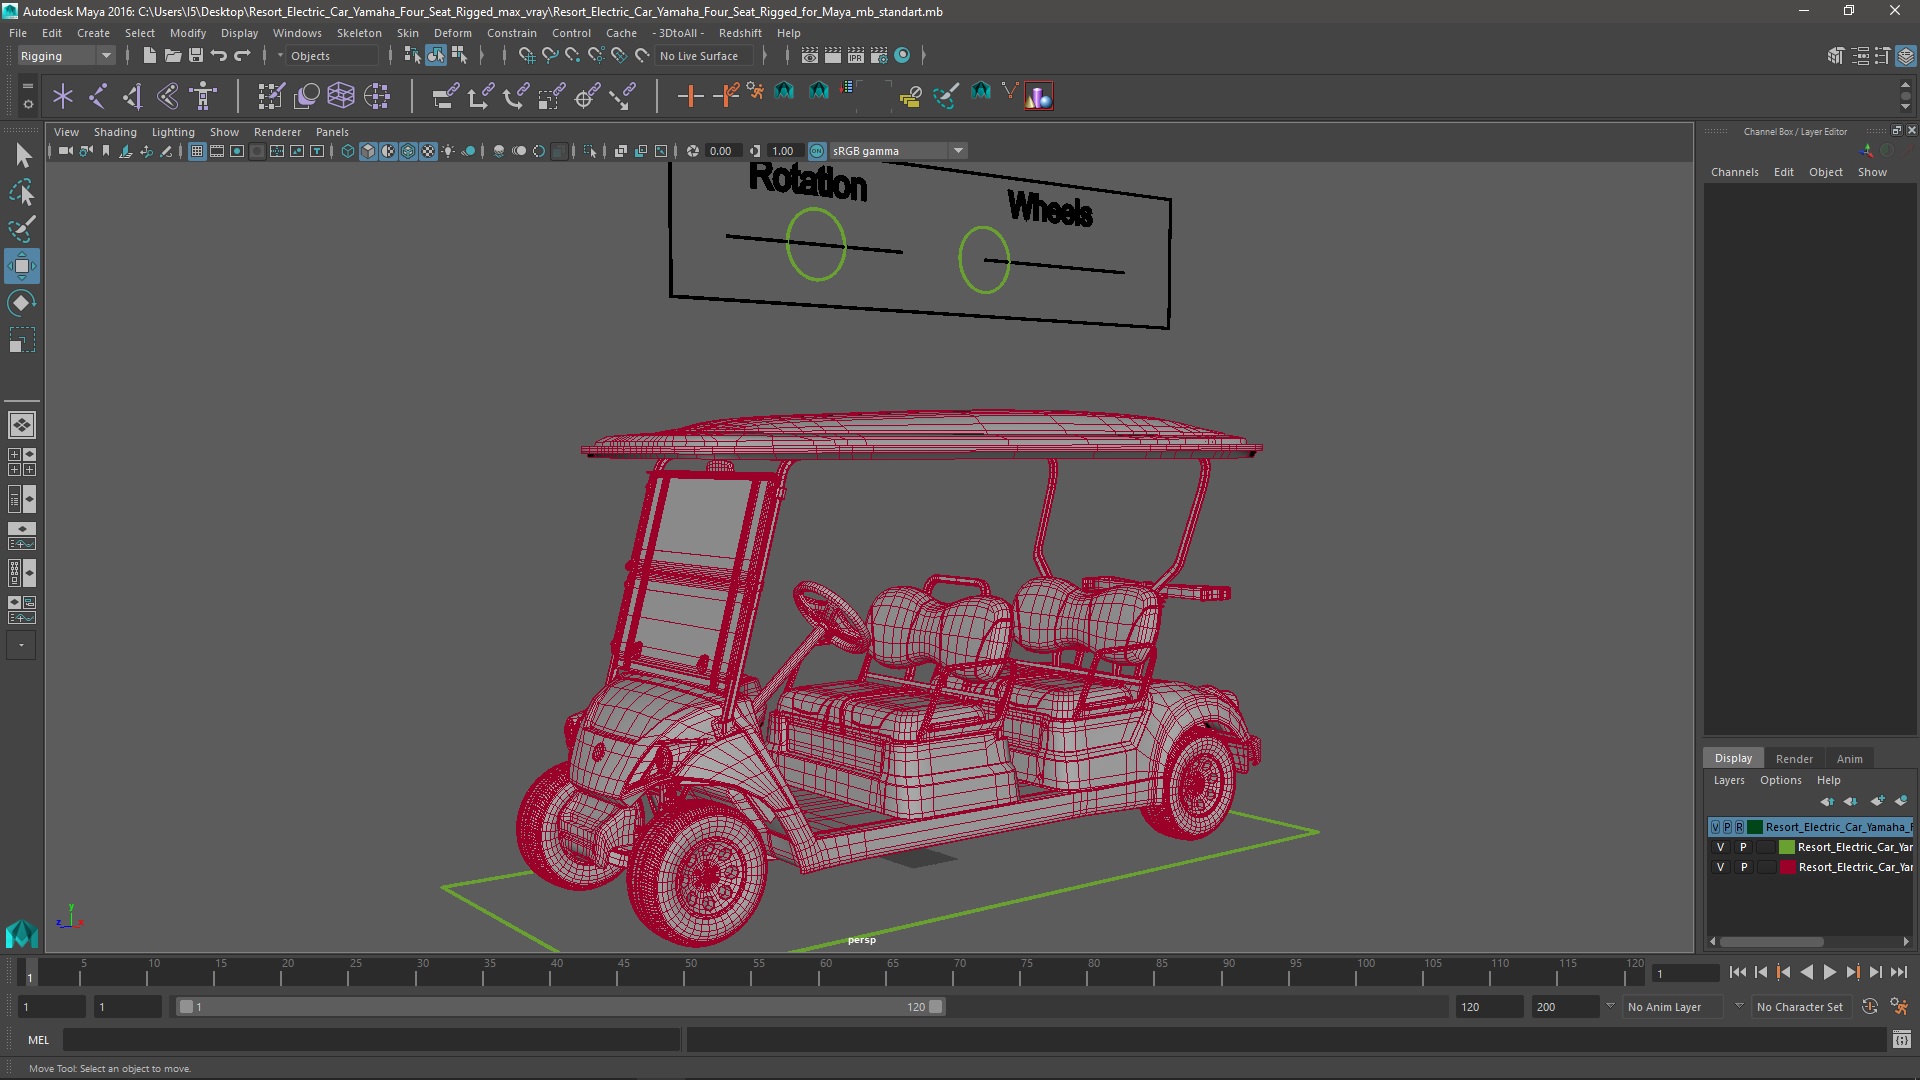Select the Scale tool in toolbox
1920x1080 pixels.
pyautogui.click(x=22, y=340)
